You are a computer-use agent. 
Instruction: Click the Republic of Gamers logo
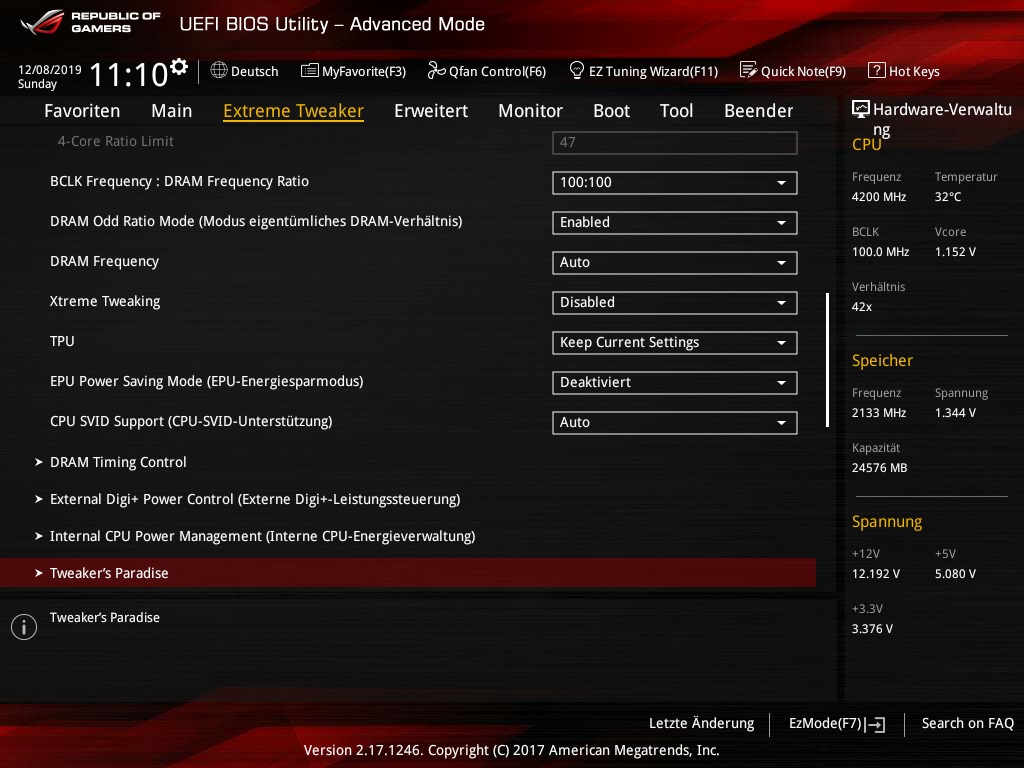(x=91, y=22)
